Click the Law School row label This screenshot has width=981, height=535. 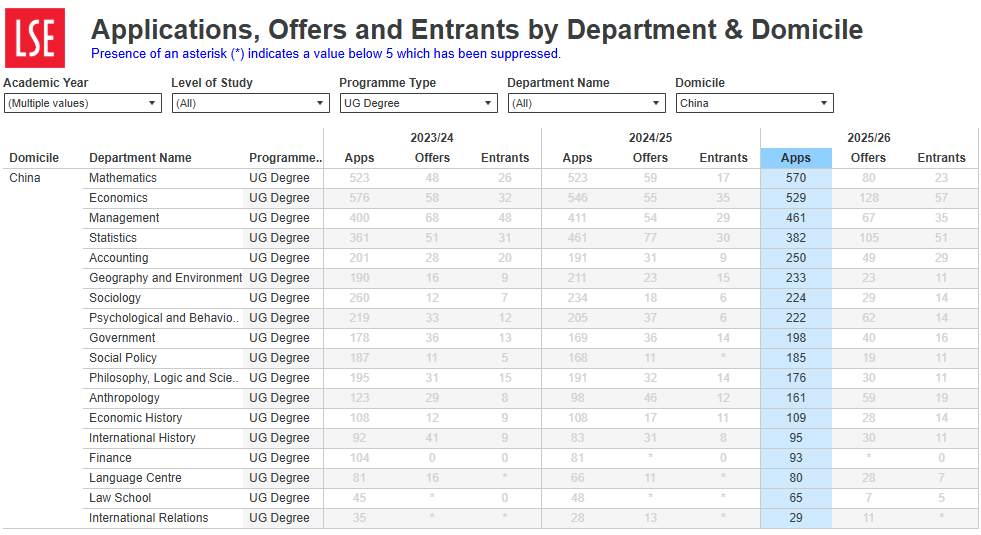(x=120, y=498)
